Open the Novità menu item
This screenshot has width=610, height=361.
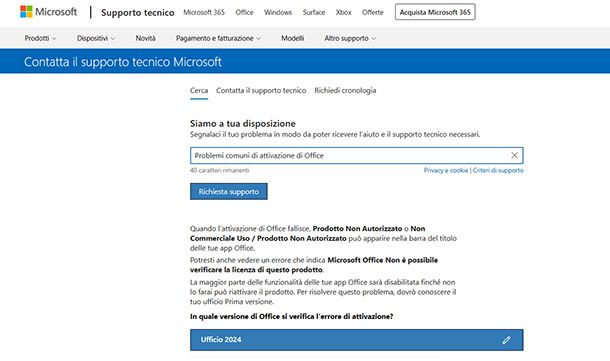pos(145,38)
